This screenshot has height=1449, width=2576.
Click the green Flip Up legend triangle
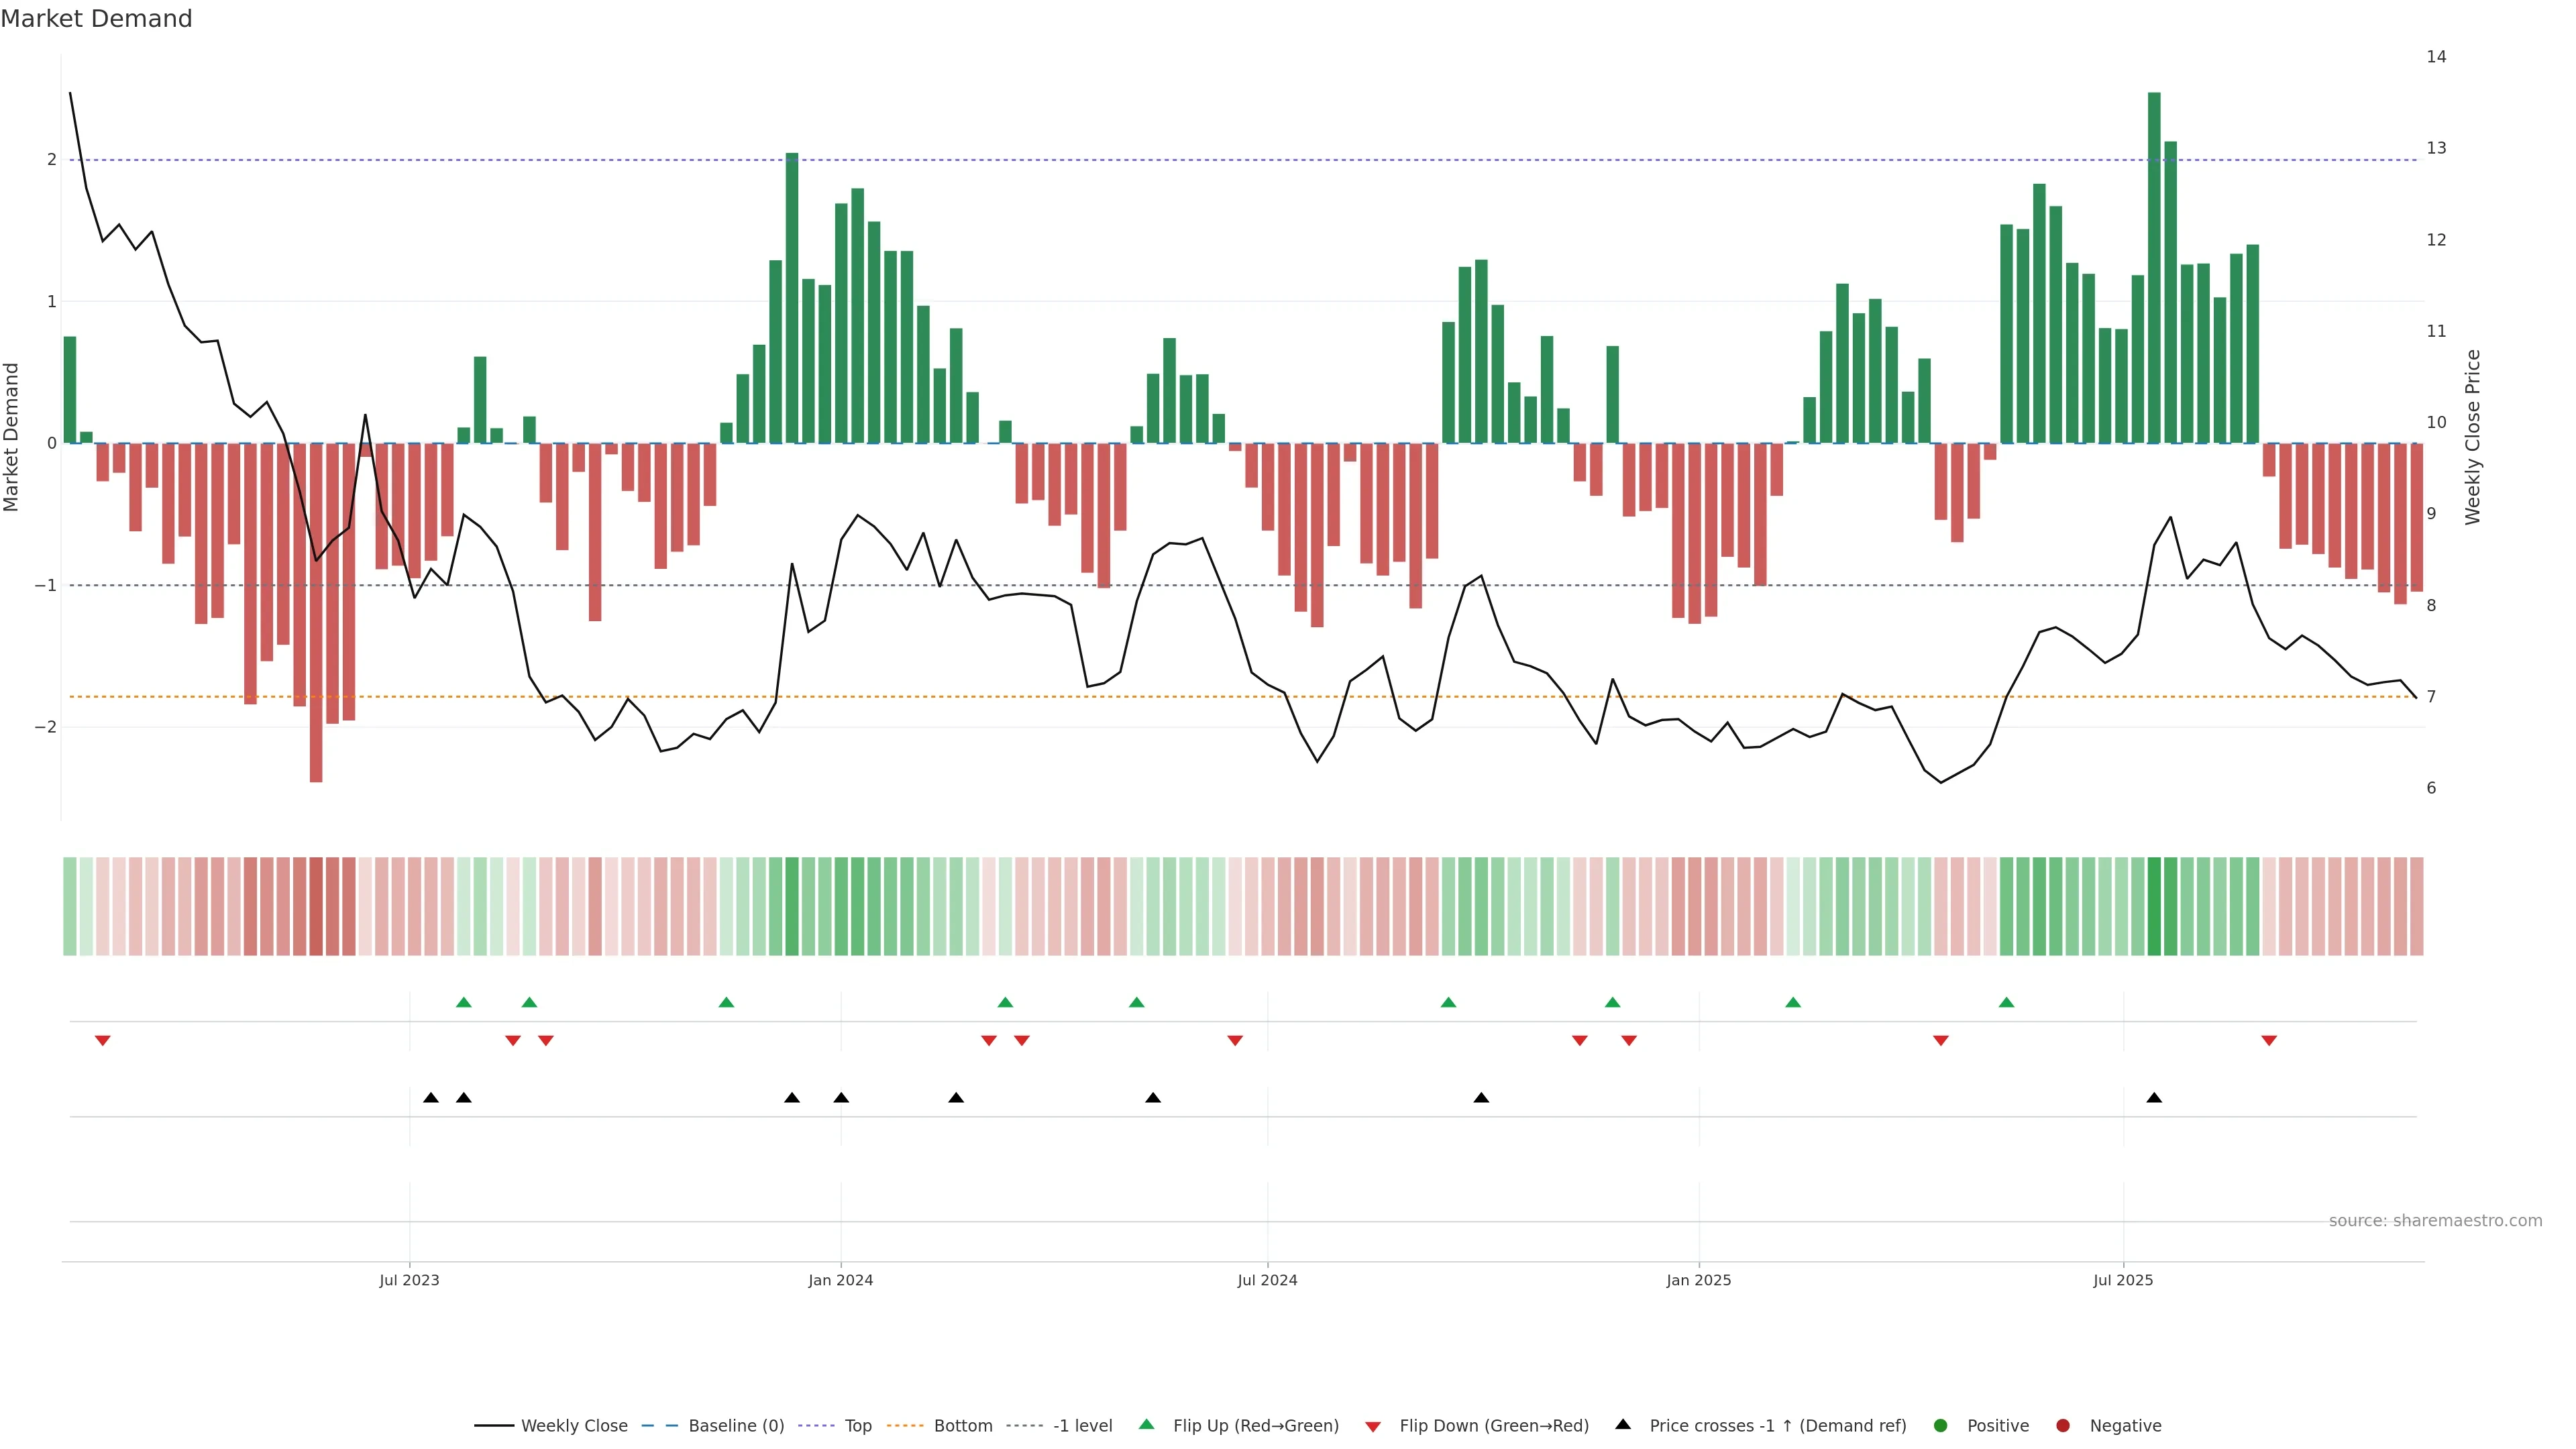(1146, 1424)
